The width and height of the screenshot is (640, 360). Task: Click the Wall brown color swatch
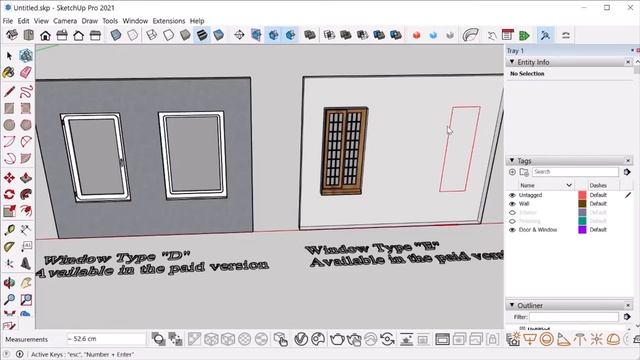582,204
